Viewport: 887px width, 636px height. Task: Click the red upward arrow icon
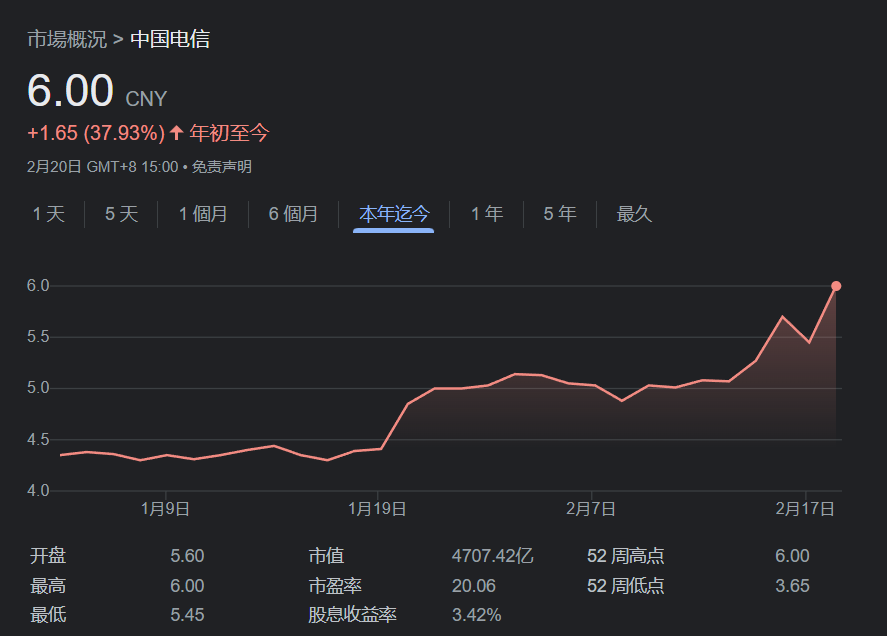(177, 133)
